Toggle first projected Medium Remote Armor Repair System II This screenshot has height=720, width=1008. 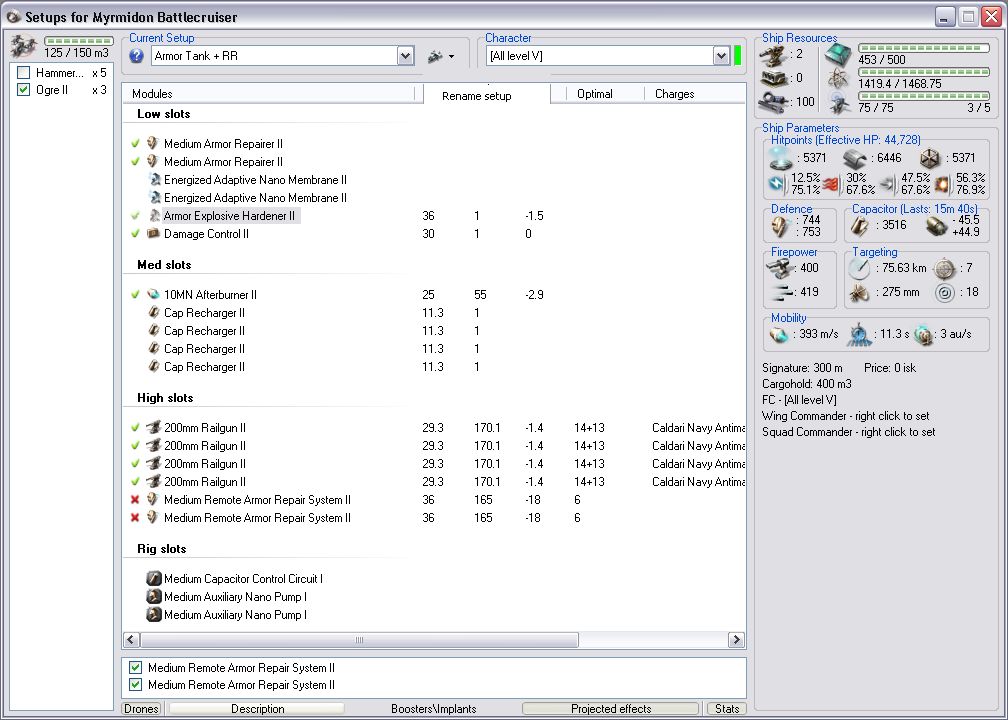(x=136, y=668)
